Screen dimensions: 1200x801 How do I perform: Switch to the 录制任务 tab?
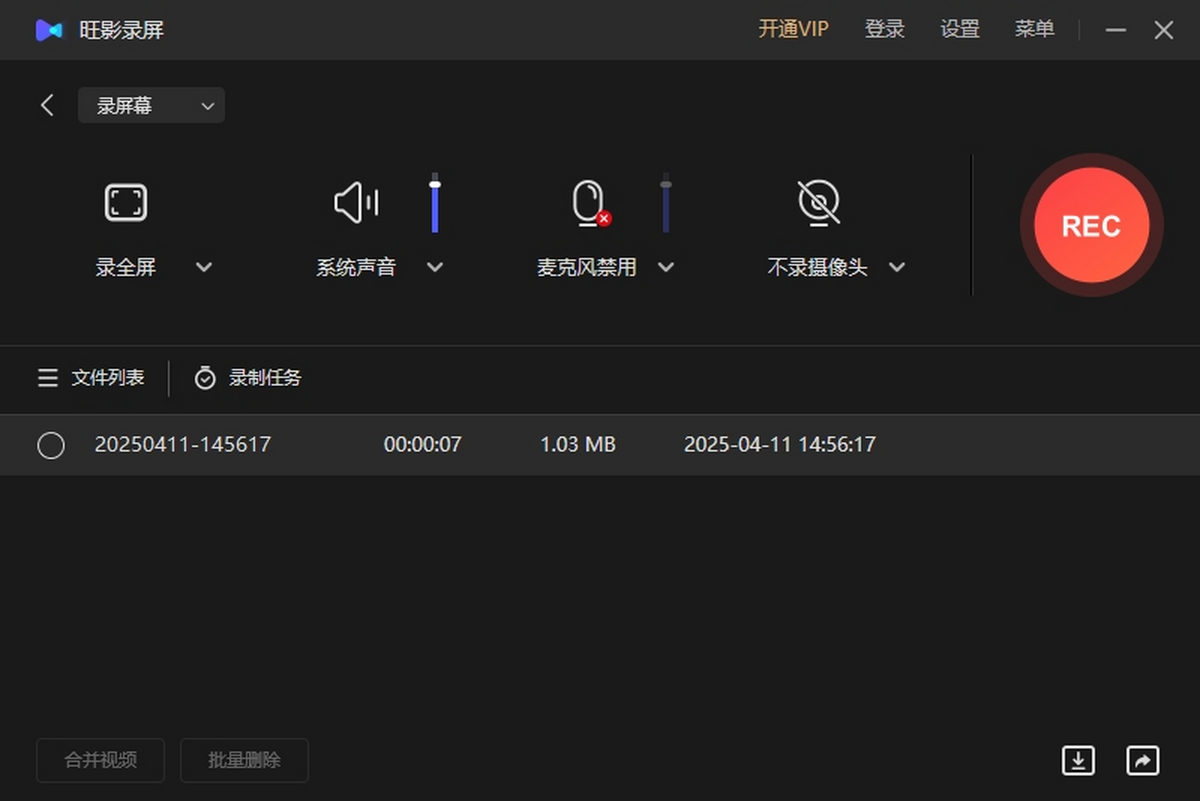point(248,378)
